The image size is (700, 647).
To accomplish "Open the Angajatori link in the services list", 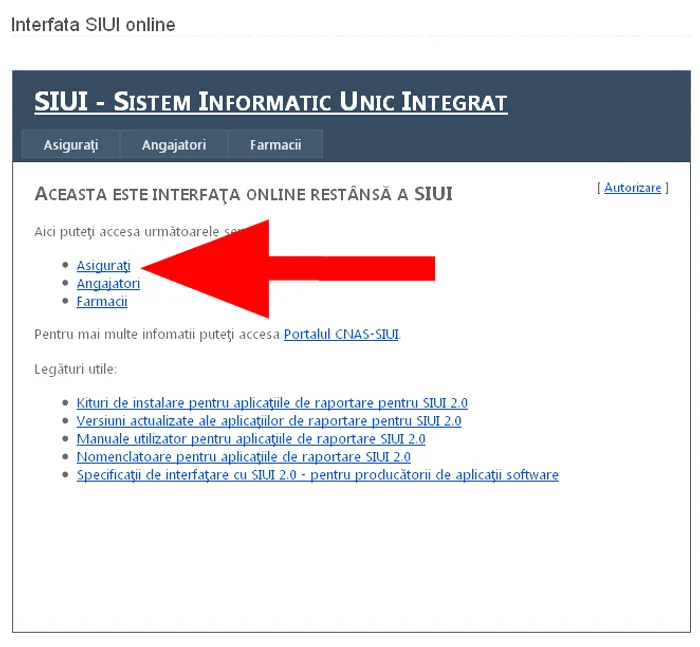I will (x=108, y=284).
